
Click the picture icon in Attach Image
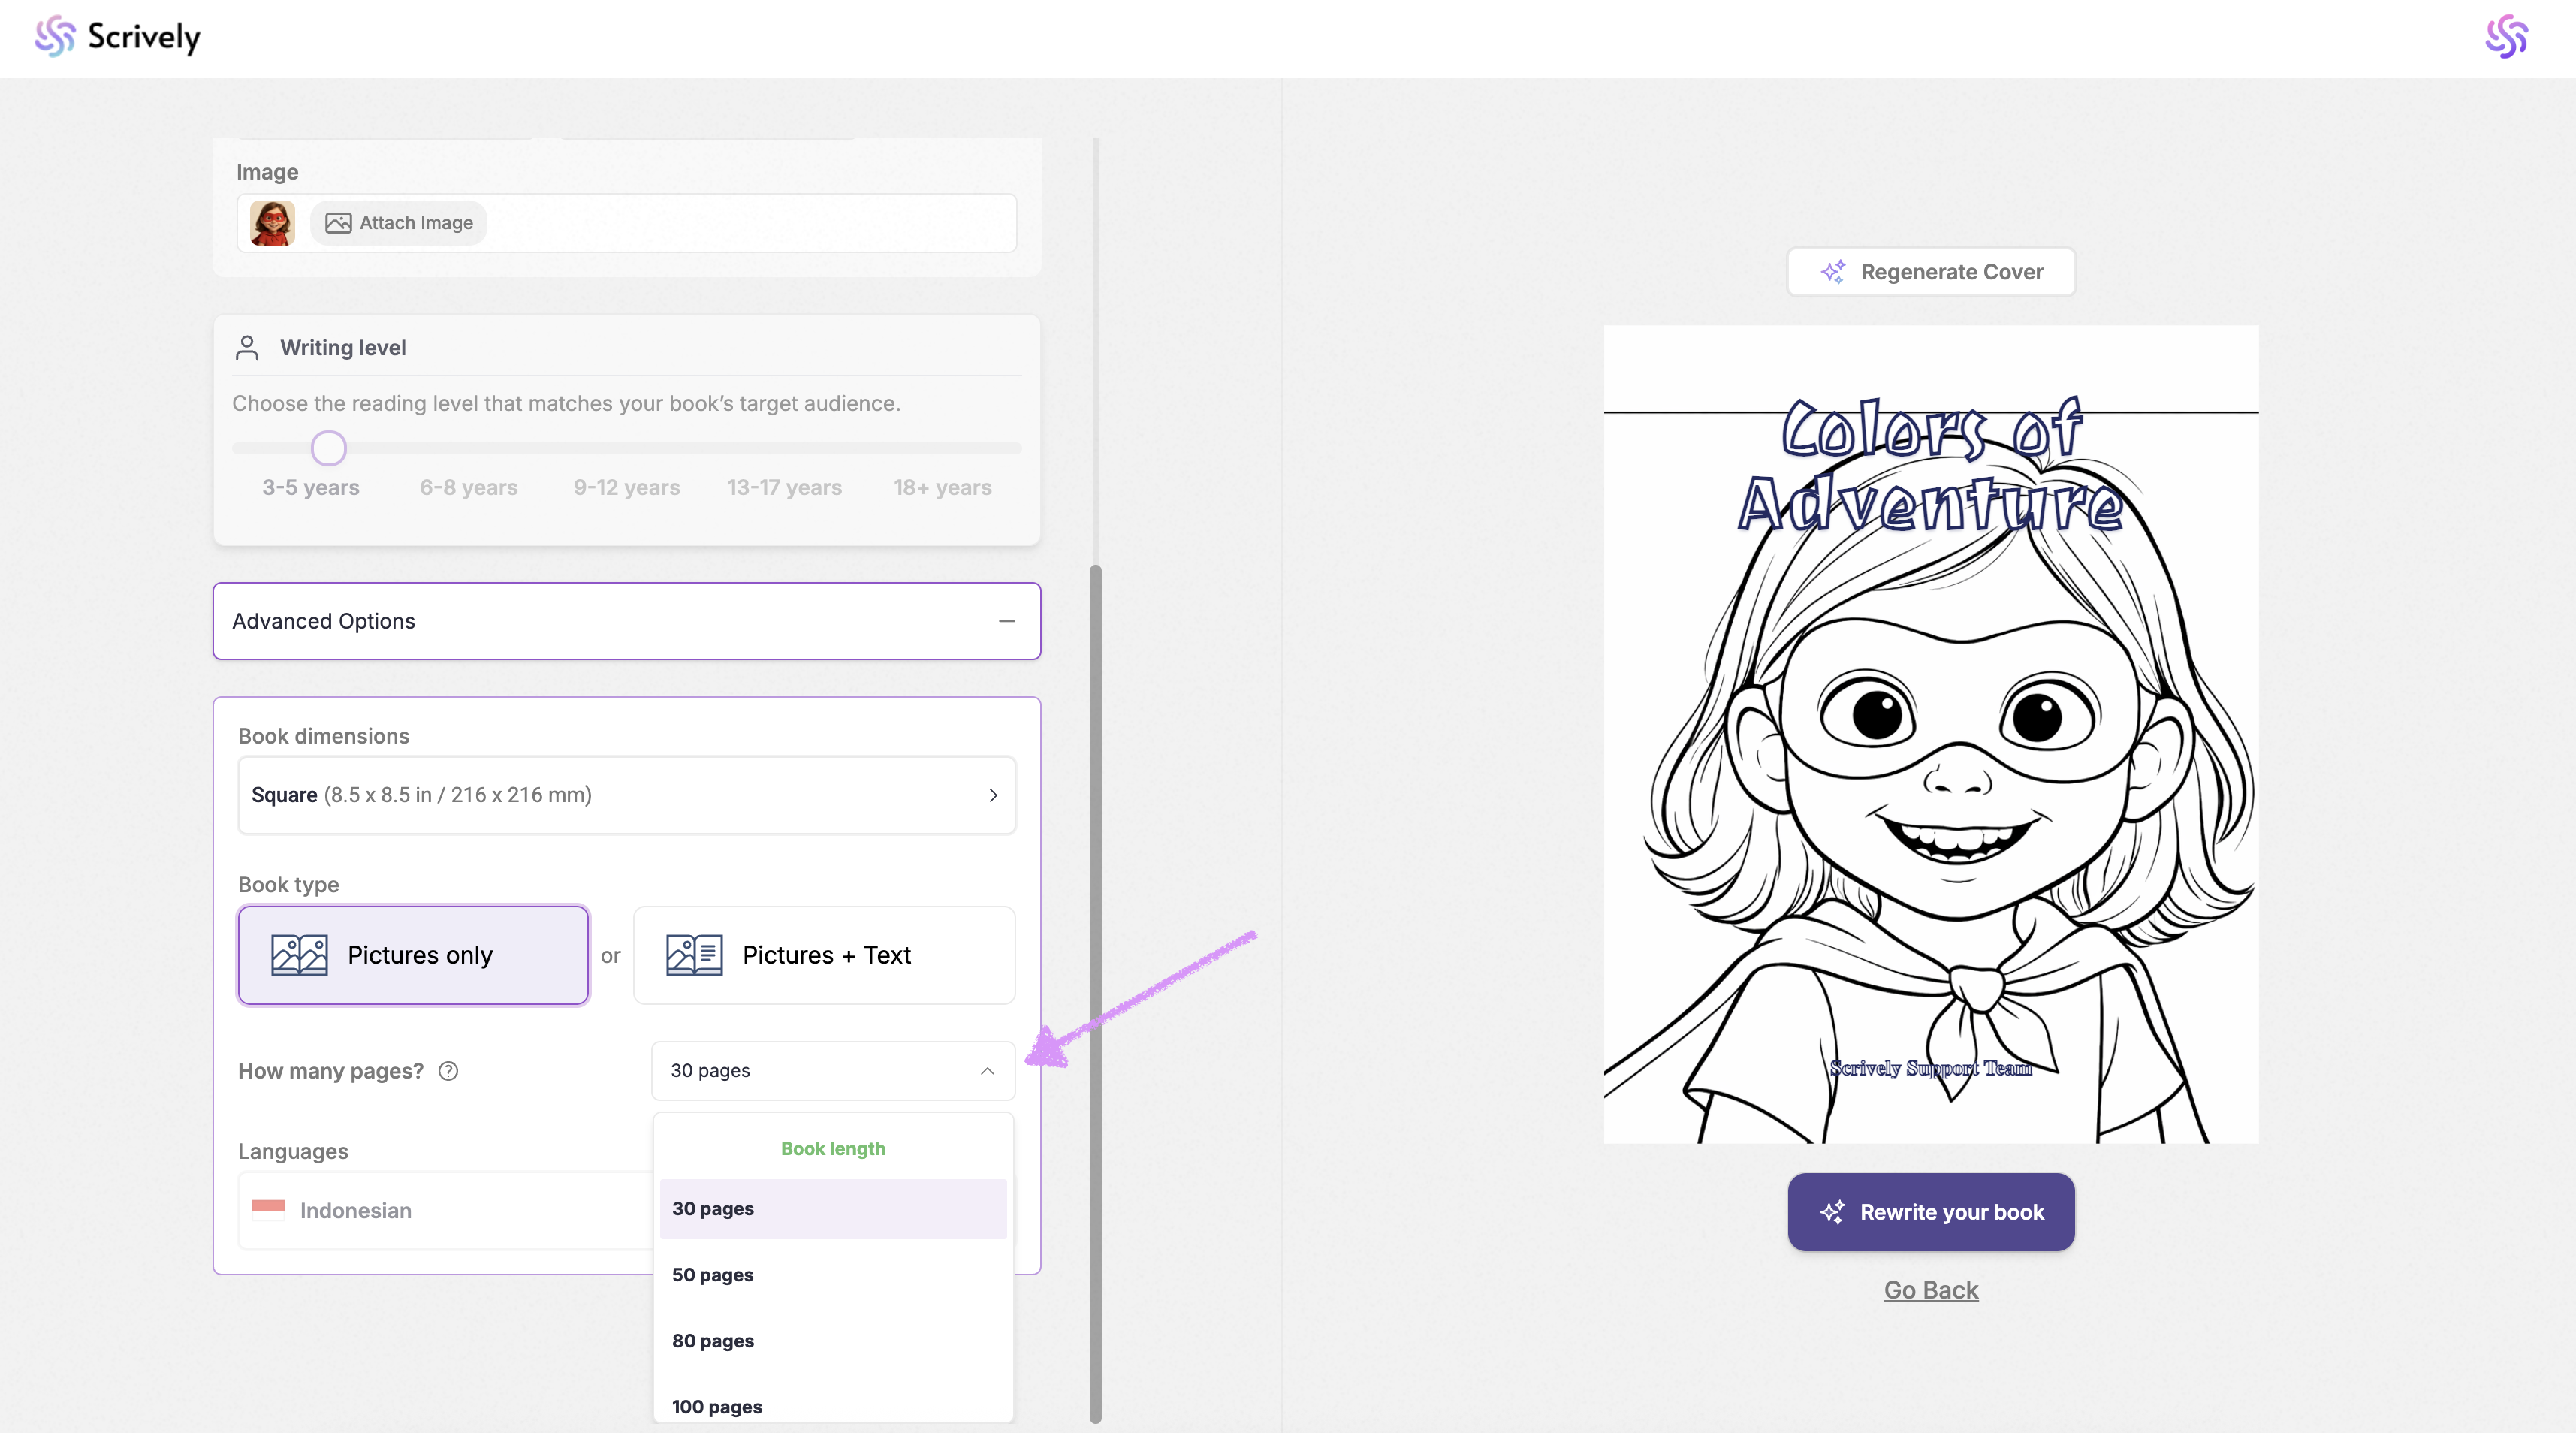point(338,222)
